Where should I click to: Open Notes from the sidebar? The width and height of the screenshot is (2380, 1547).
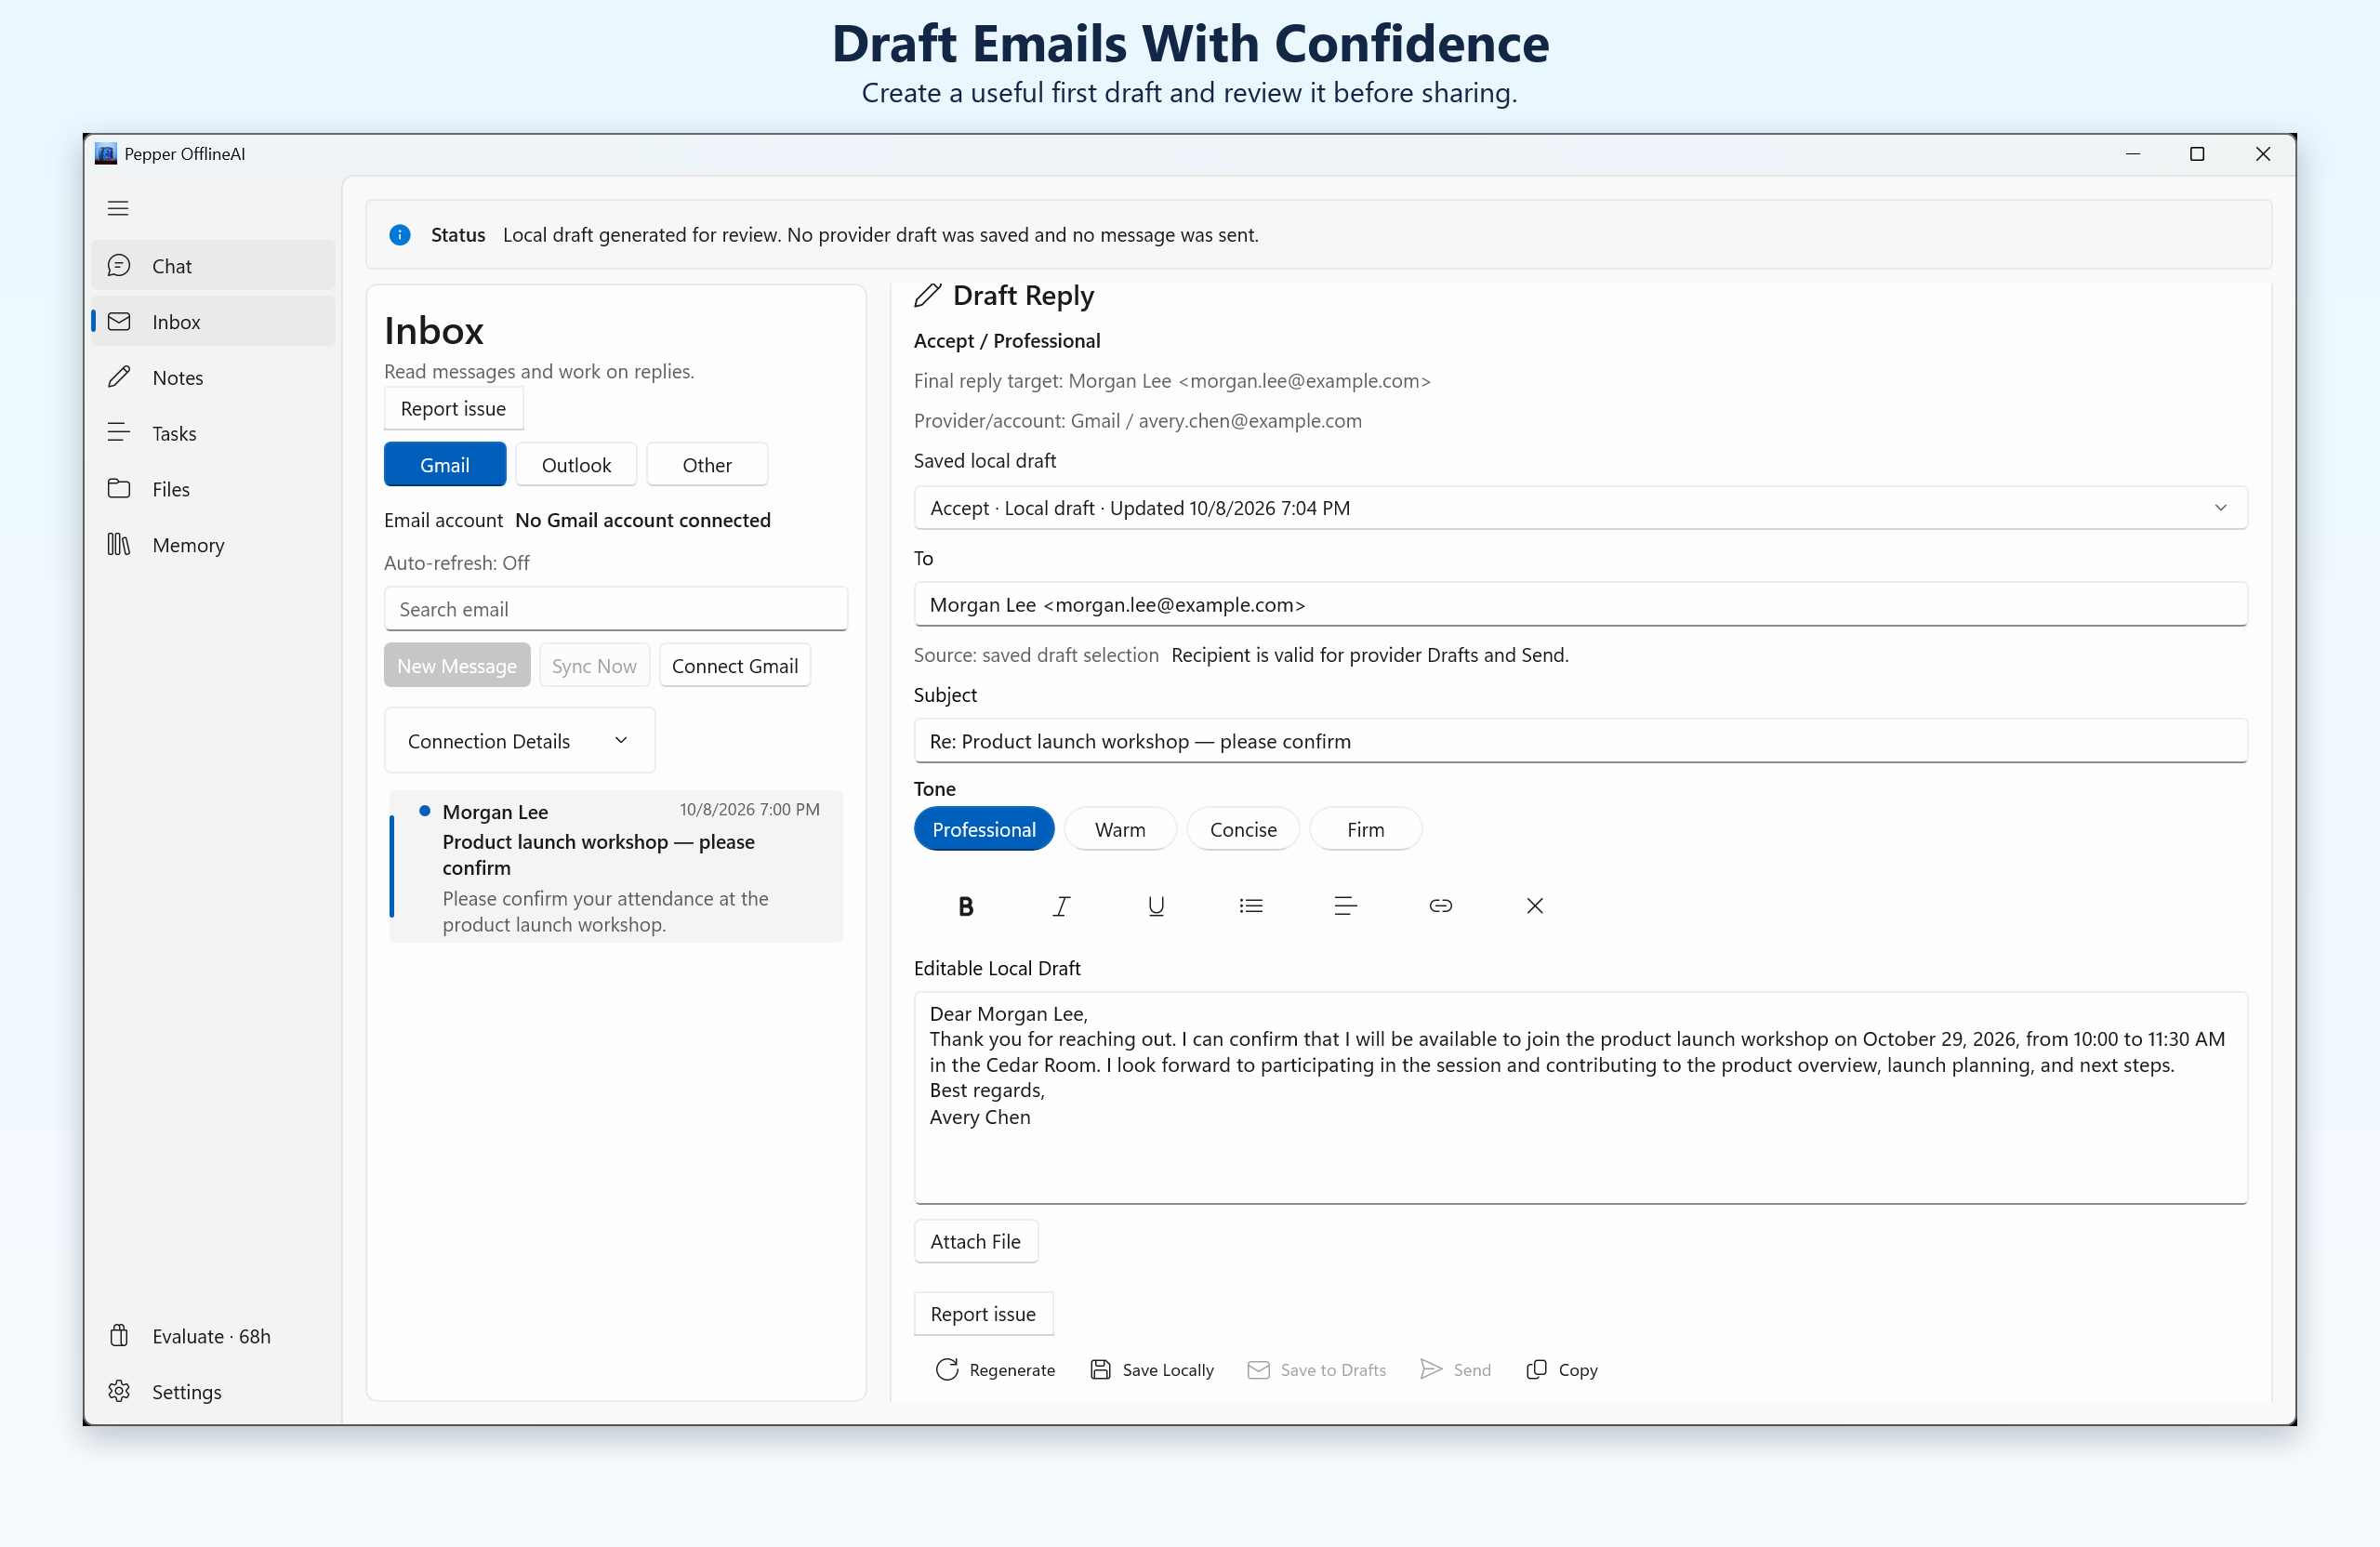pyautogui.click(x=213, y=377)
